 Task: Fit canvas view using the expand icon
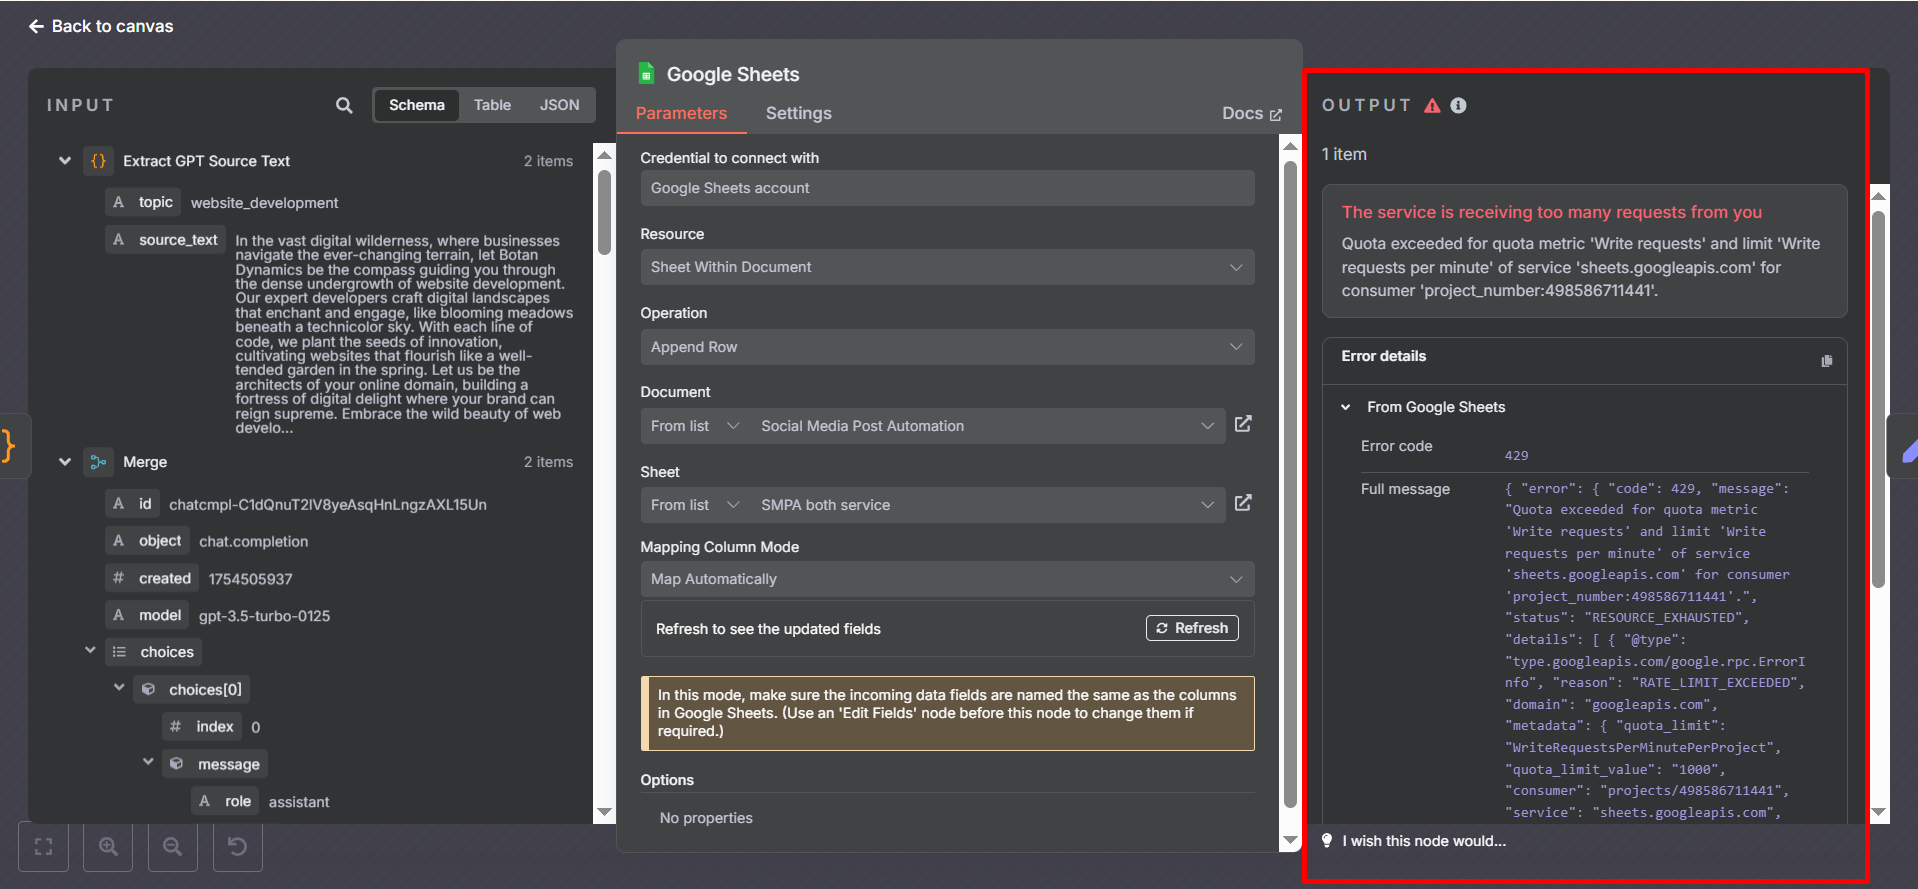[44, 847]
